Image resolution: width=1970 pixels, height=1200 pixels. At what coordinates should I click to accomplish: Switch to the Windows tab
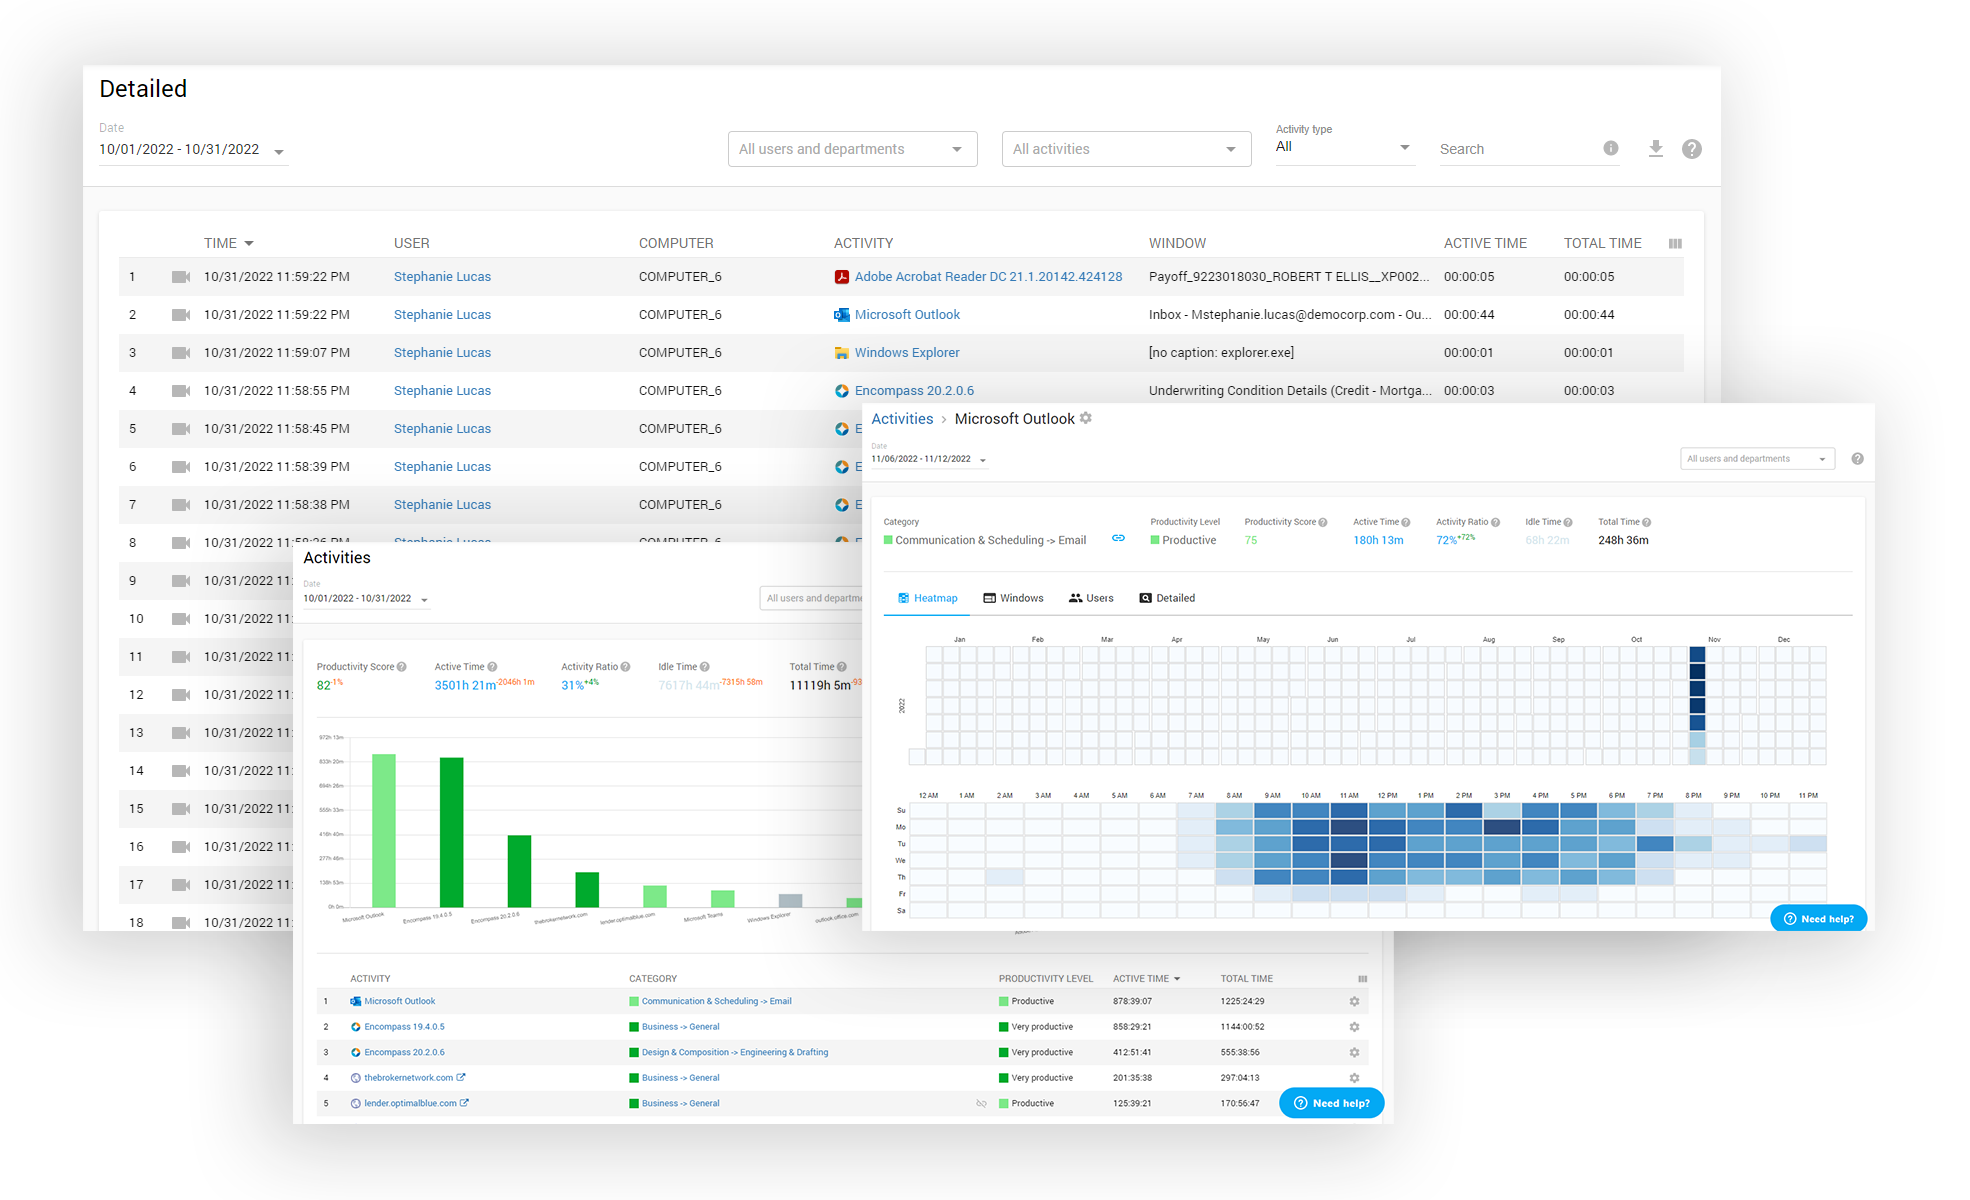click(1013, 598)
